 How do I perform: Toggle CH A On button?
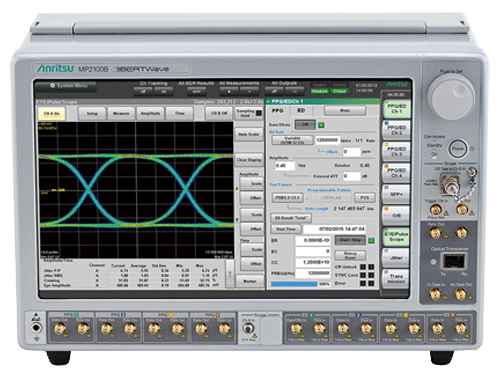[52, 114]
